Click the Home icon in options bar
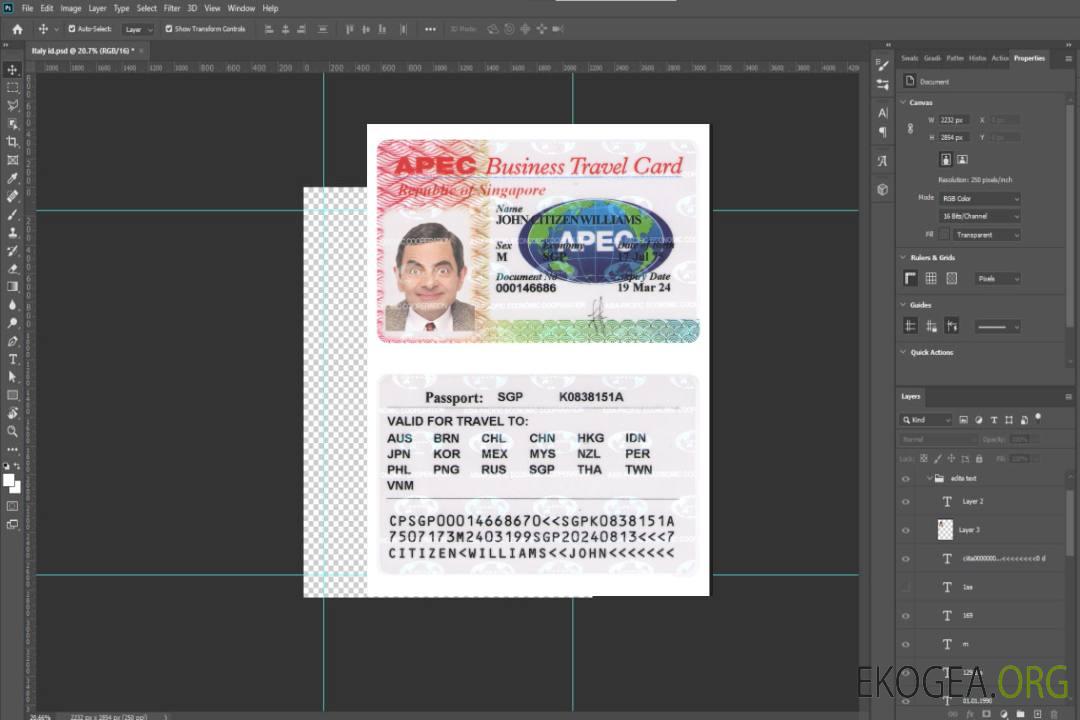1080x720 pixels. [x=17, y=29]
